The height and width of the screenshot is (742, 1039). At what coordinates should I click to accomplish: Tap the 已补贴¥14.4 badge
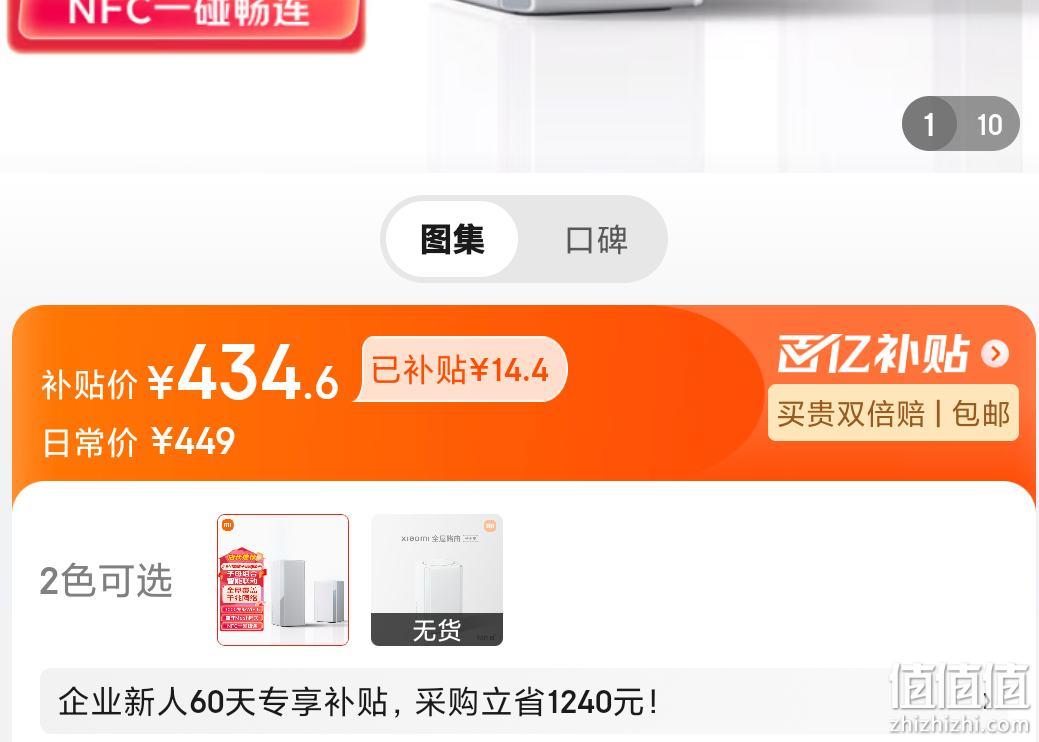click(x=461, y=369)
